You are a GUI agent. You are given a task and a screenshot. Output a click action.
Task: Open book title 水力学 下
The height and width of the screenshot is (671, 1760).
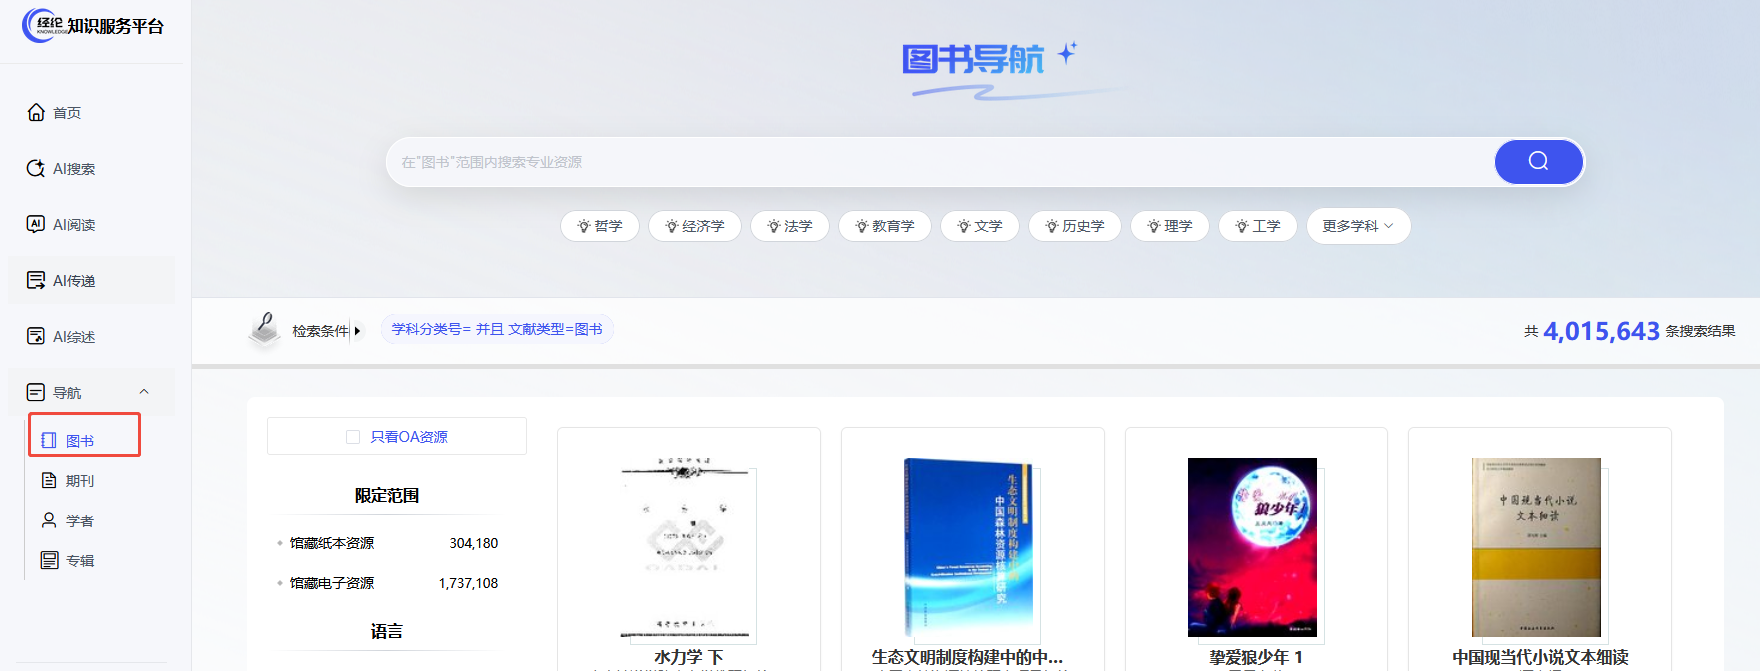point(689,657)
